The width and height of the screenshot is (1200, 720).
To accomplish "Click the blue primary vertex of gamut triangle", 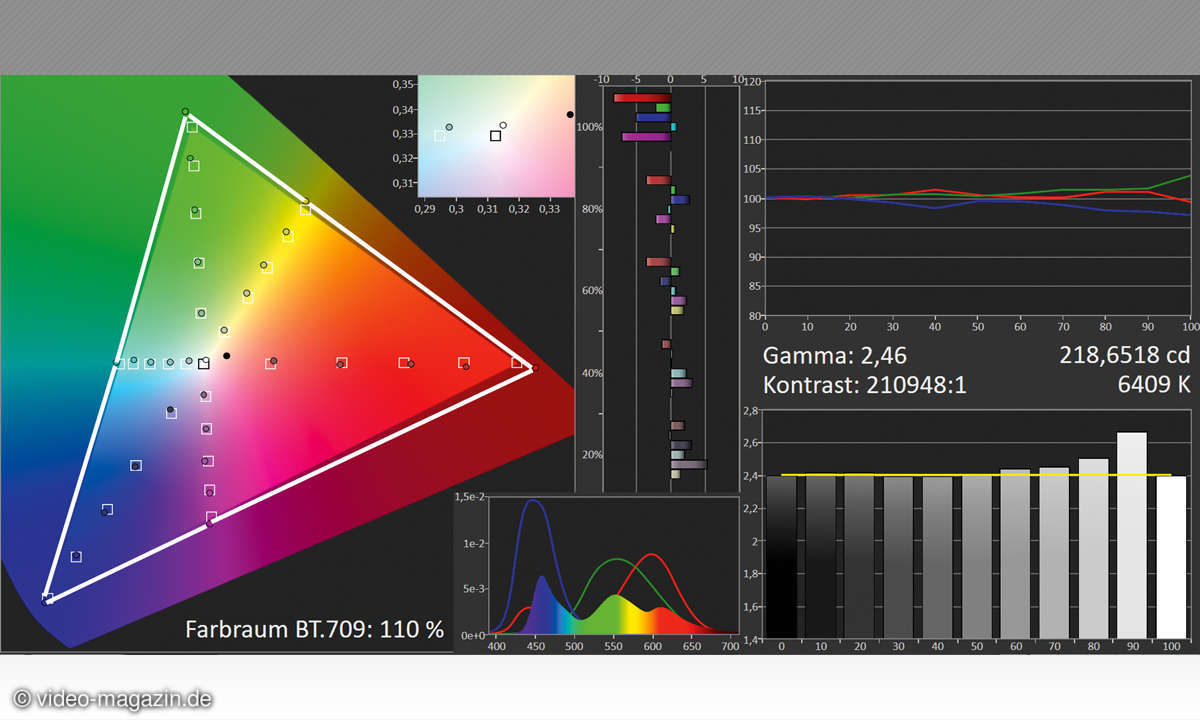I will pos(46,600).
